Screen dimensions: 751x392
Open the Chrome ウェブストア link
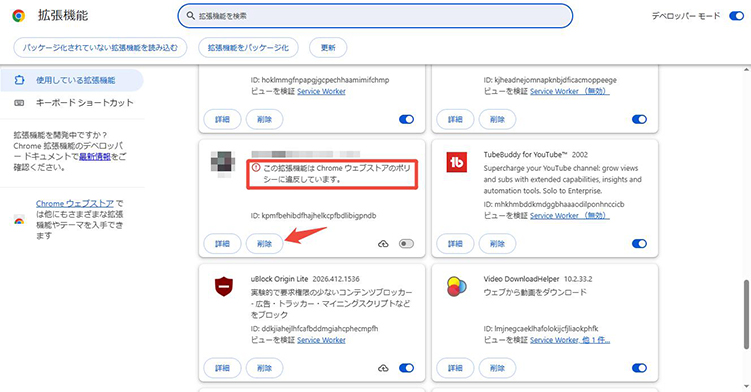point(75,204)
